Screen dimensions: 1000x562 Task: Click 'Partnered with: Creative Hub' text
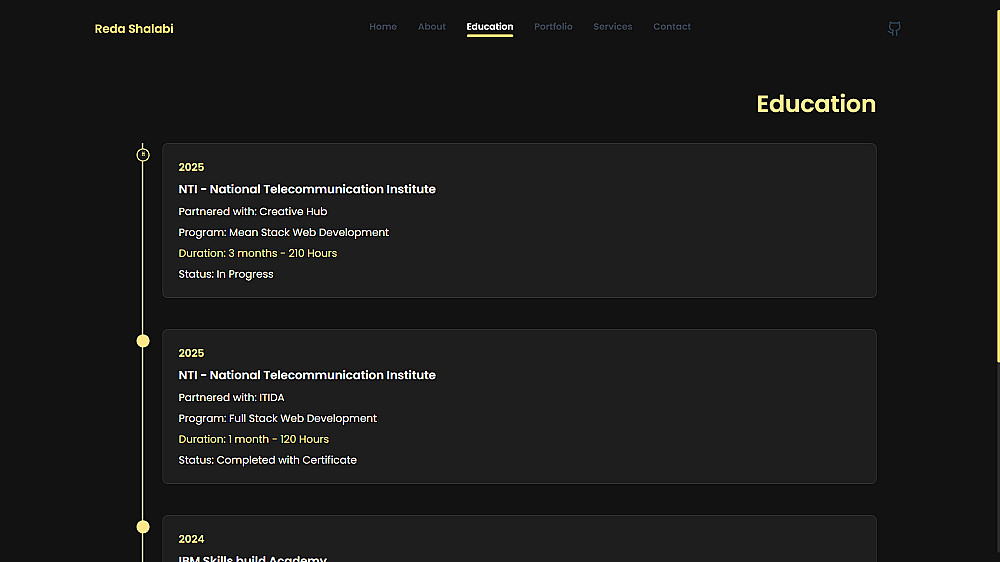(x=253, y=211)
